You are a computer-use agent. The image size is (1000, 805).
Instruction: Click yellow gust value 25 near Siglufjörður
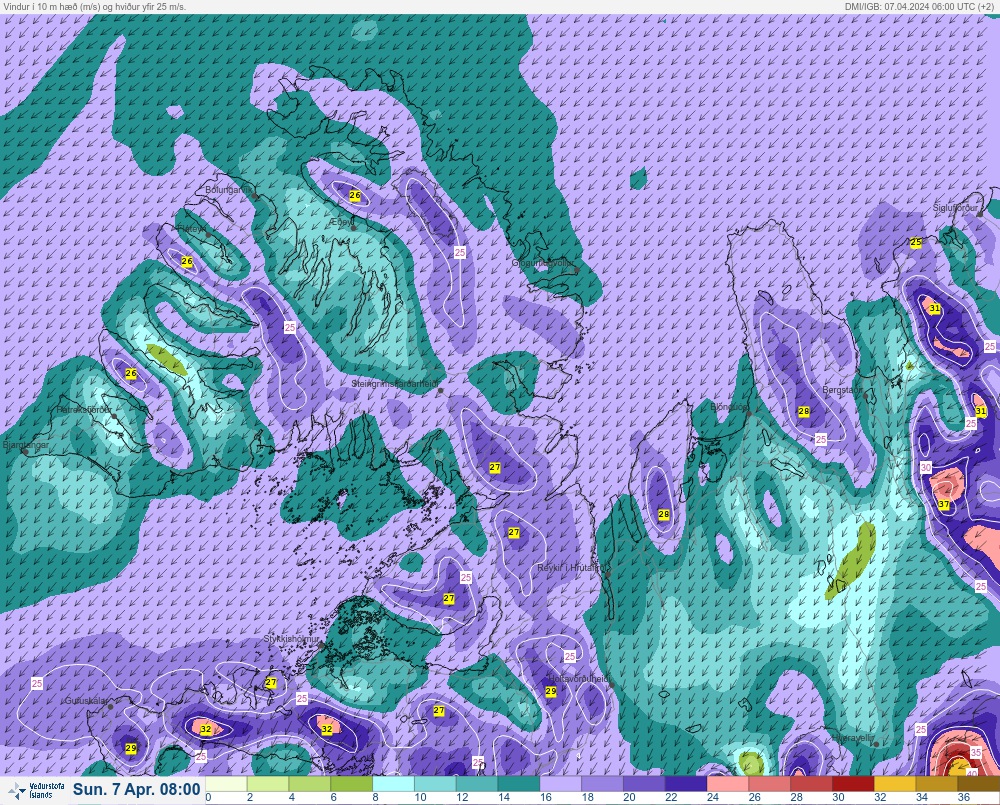pos(916,242)
